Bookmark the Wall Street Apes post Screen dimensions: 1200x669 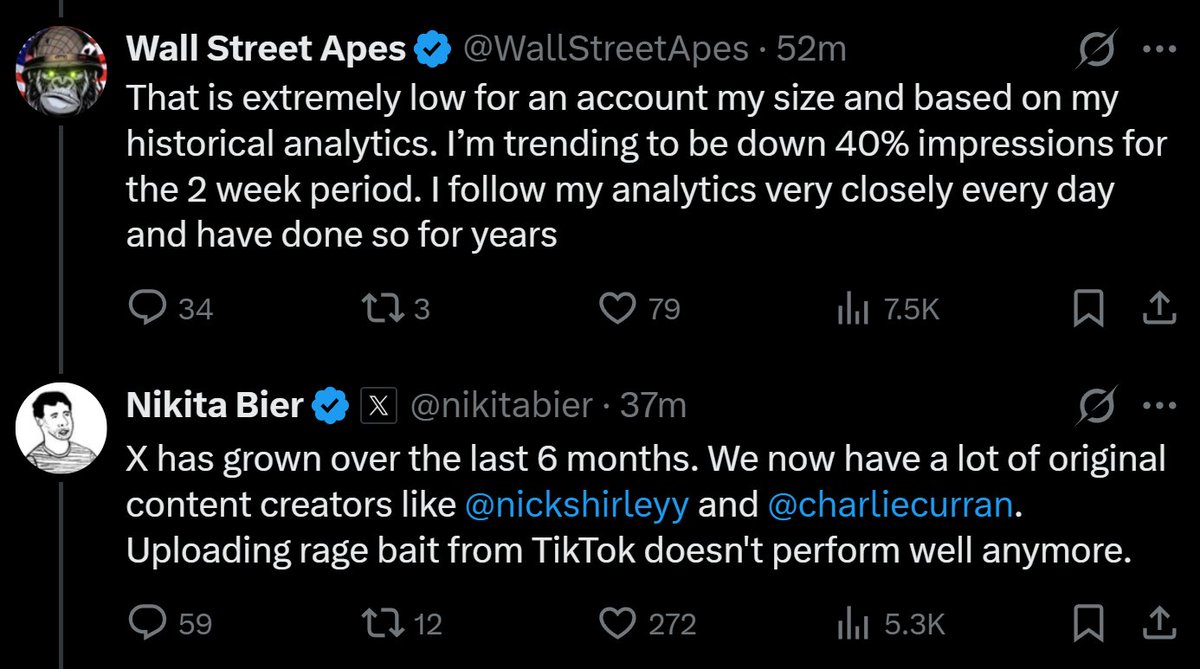(1088, 311)
